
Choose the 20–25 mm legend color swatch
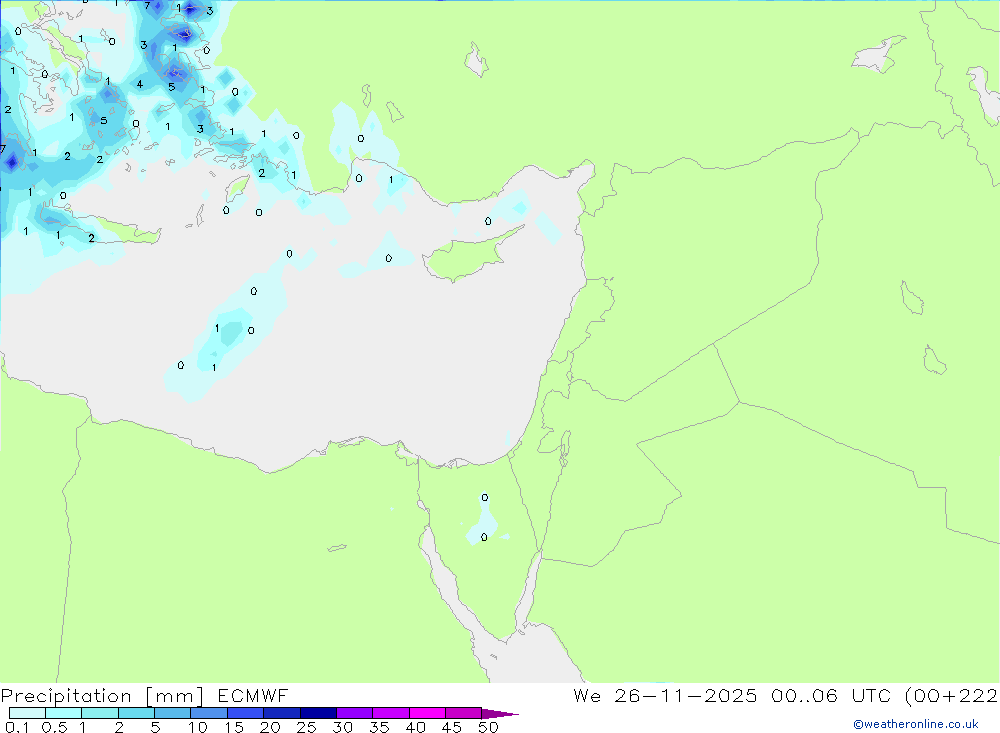coord(281,713)
